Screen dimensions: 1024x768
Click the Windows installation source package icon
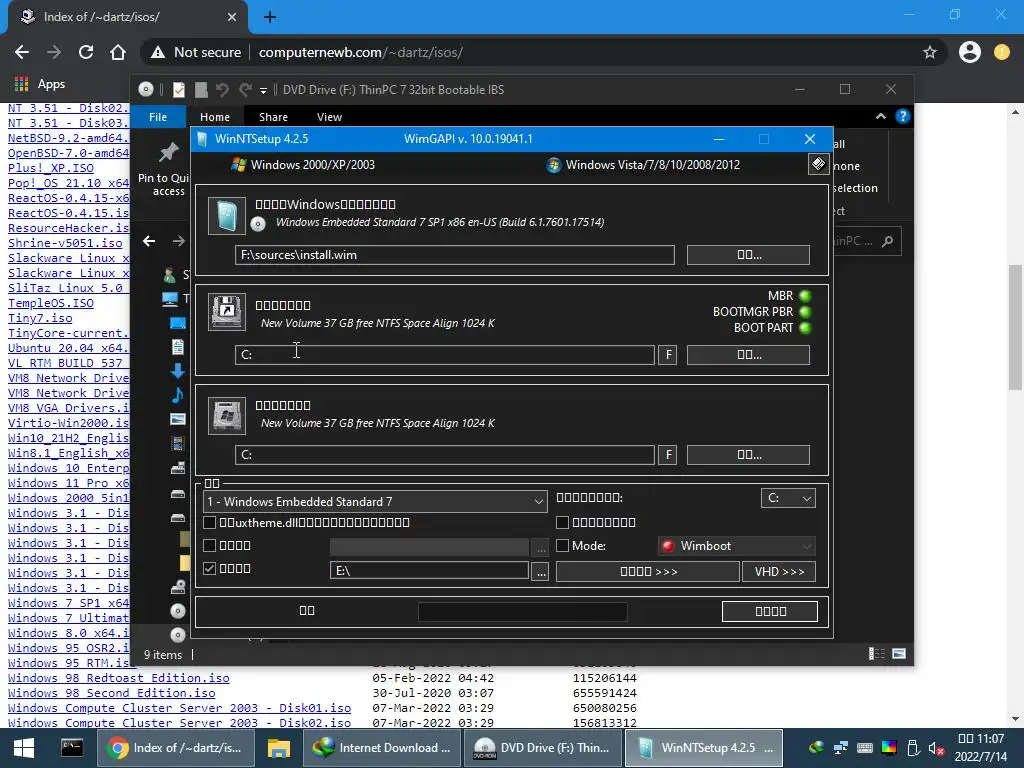[227, 216]
